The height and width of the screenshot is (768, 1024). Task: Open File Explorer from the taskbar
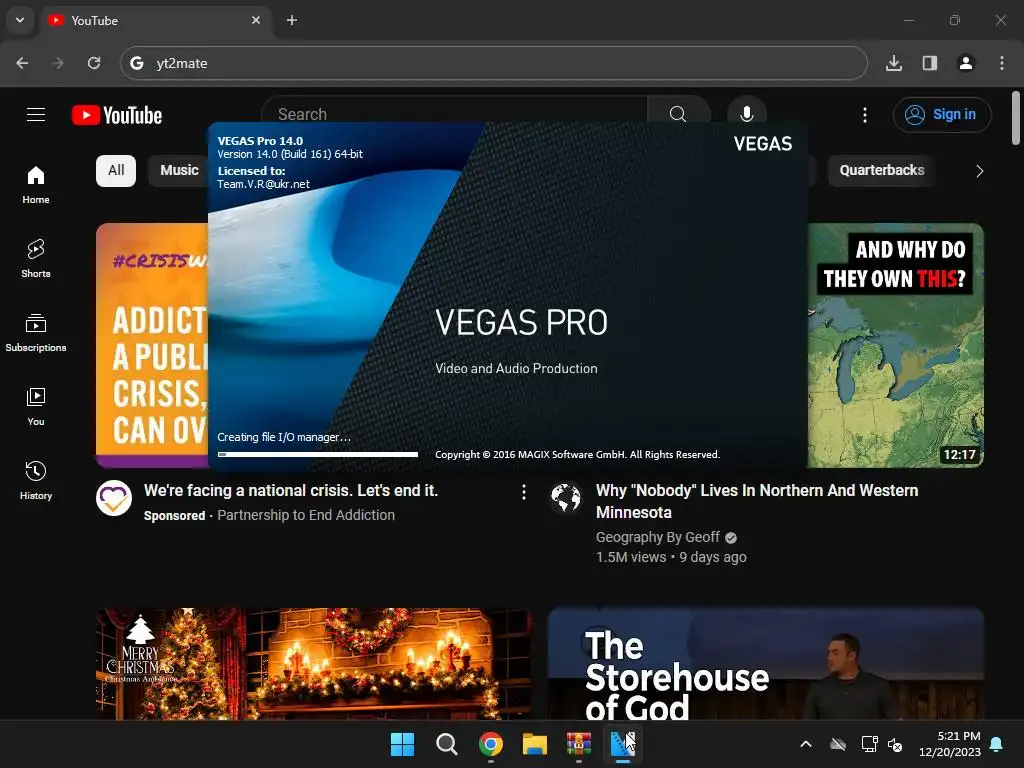pos(535,744)
